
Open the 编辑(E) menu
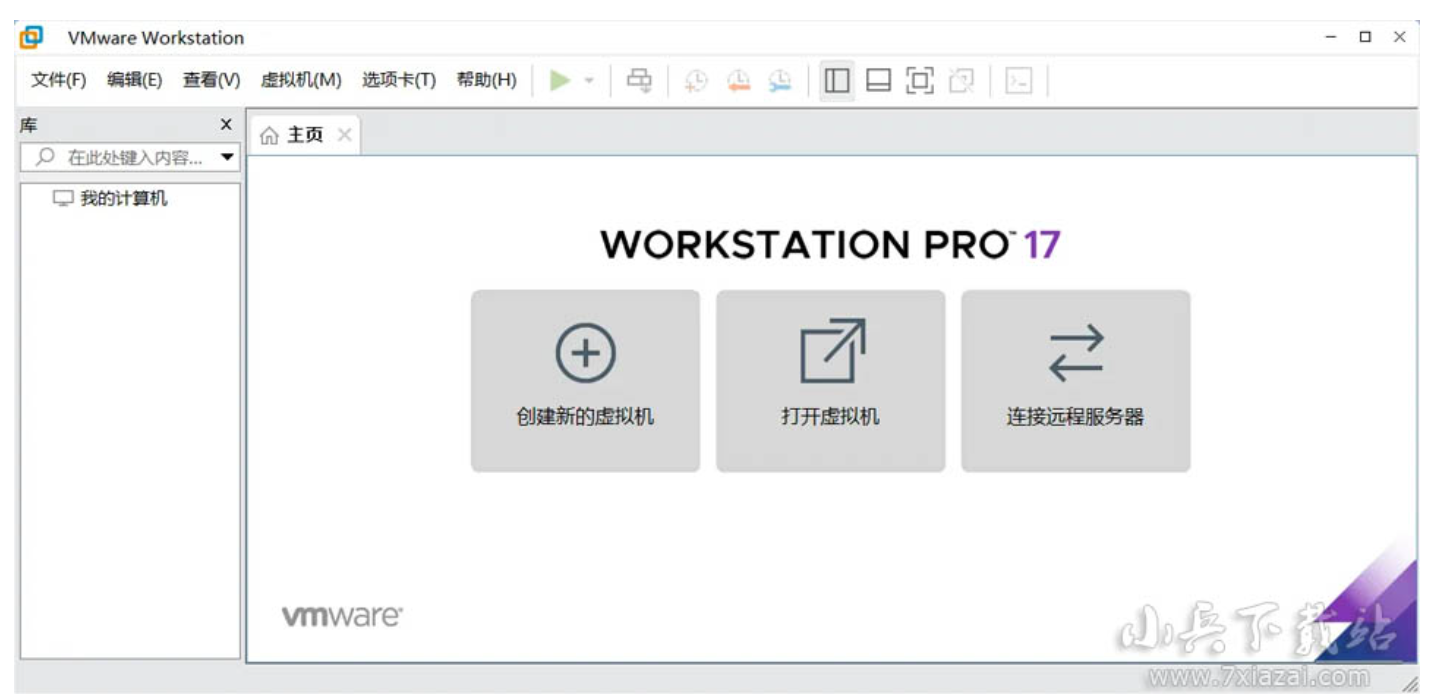(135, 80)
